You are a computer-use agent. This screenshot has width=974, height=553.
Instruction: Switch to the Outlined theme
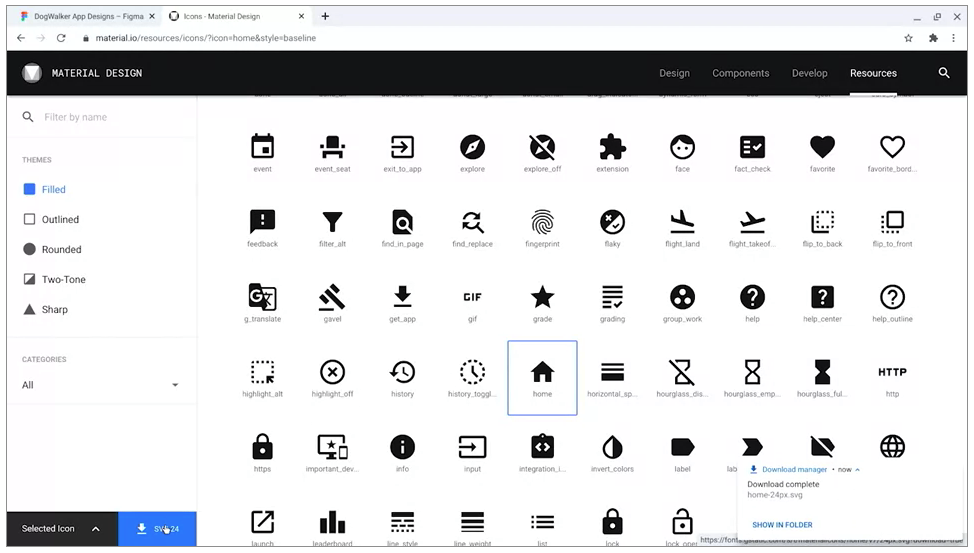click(x=51, y=219)
